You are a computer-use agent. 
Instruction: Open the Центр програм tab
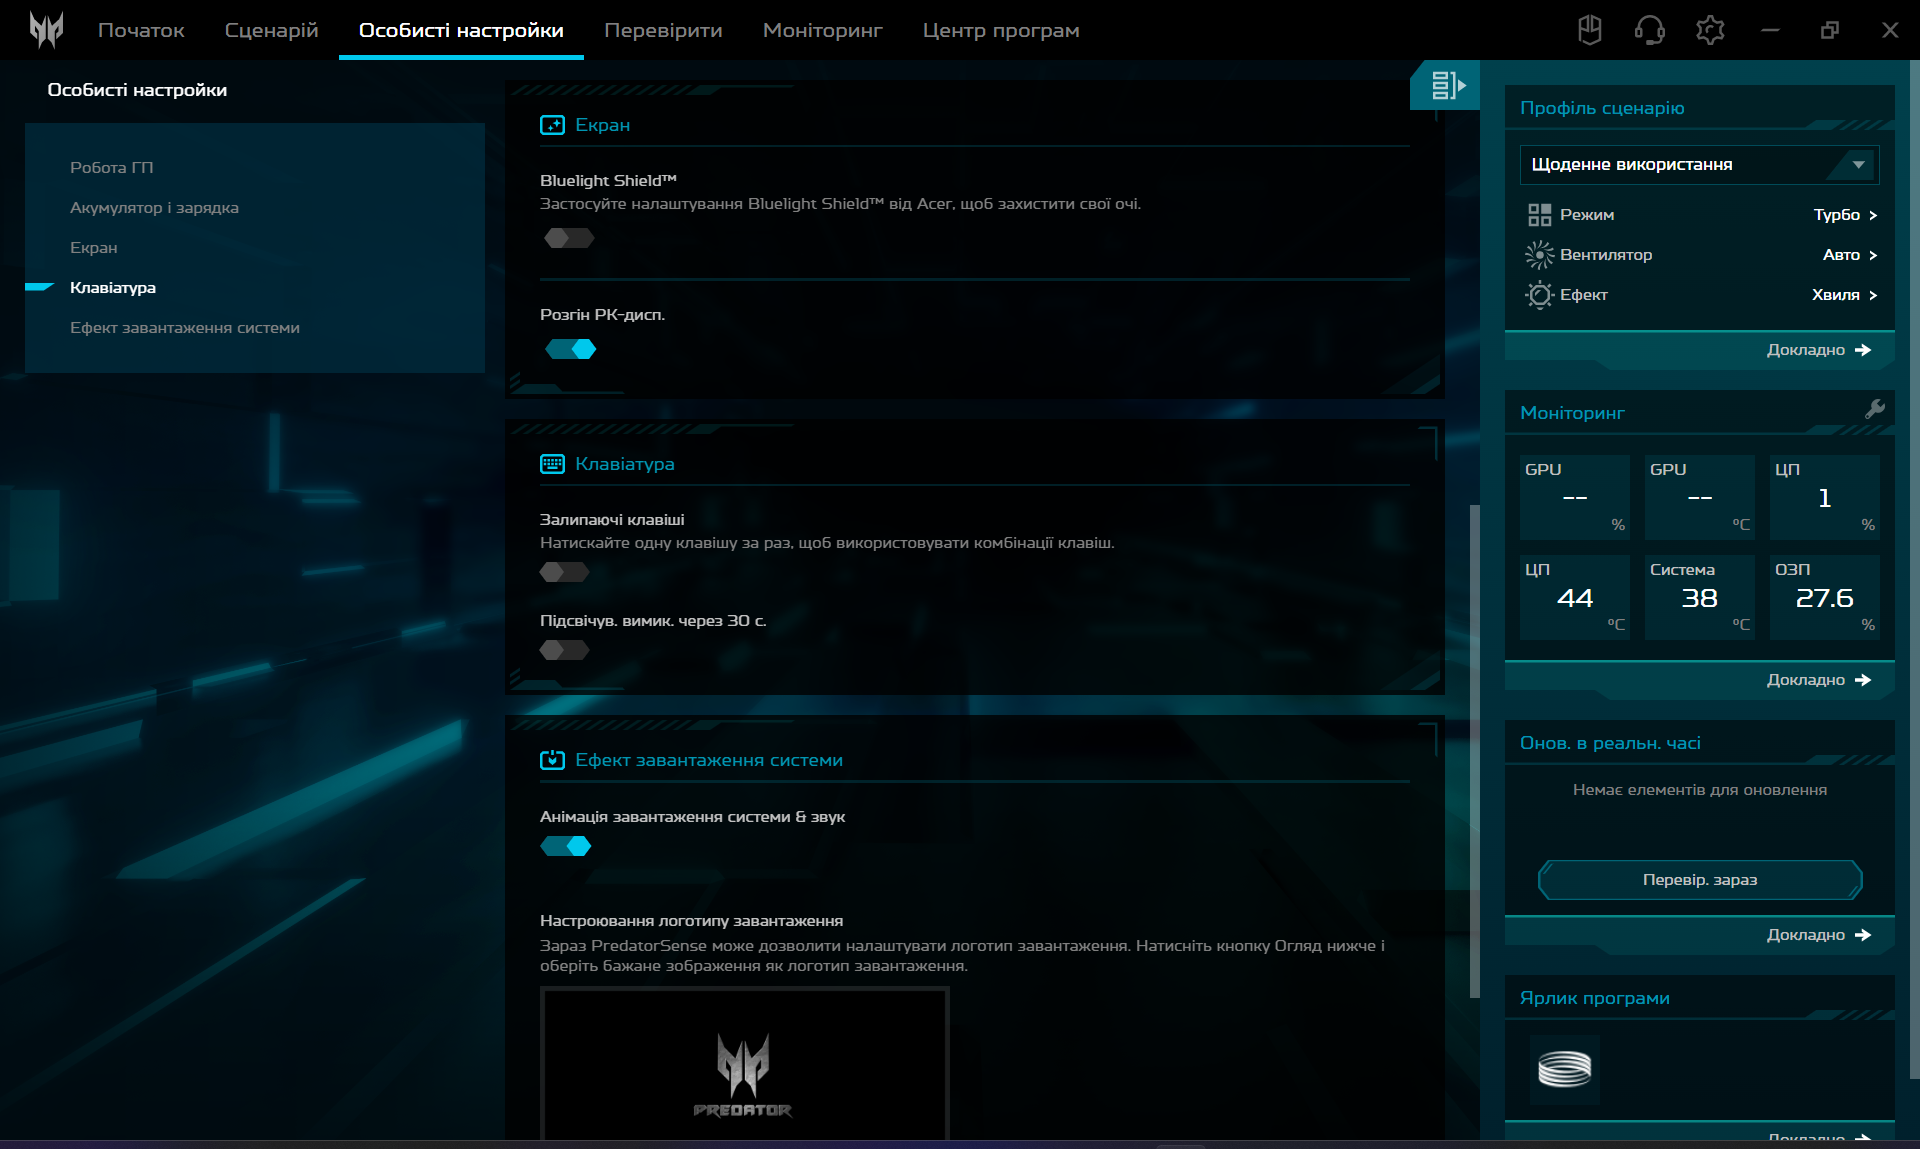point(1000,30)
